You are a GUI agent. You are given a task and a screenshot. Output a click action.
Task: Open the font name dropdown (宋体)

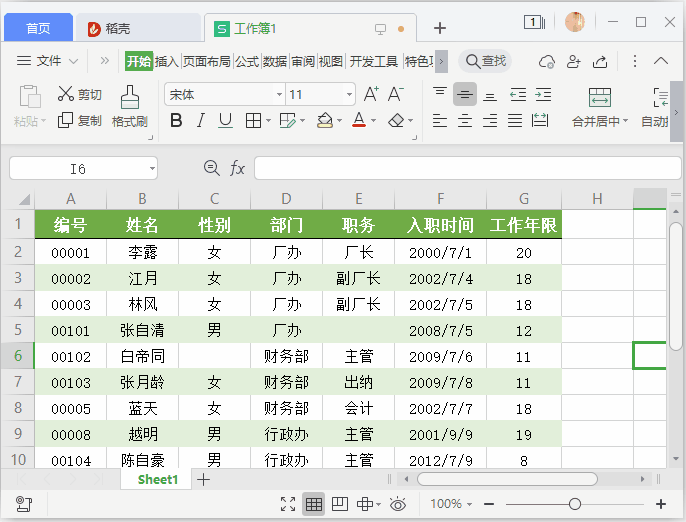tap(280, 94)
